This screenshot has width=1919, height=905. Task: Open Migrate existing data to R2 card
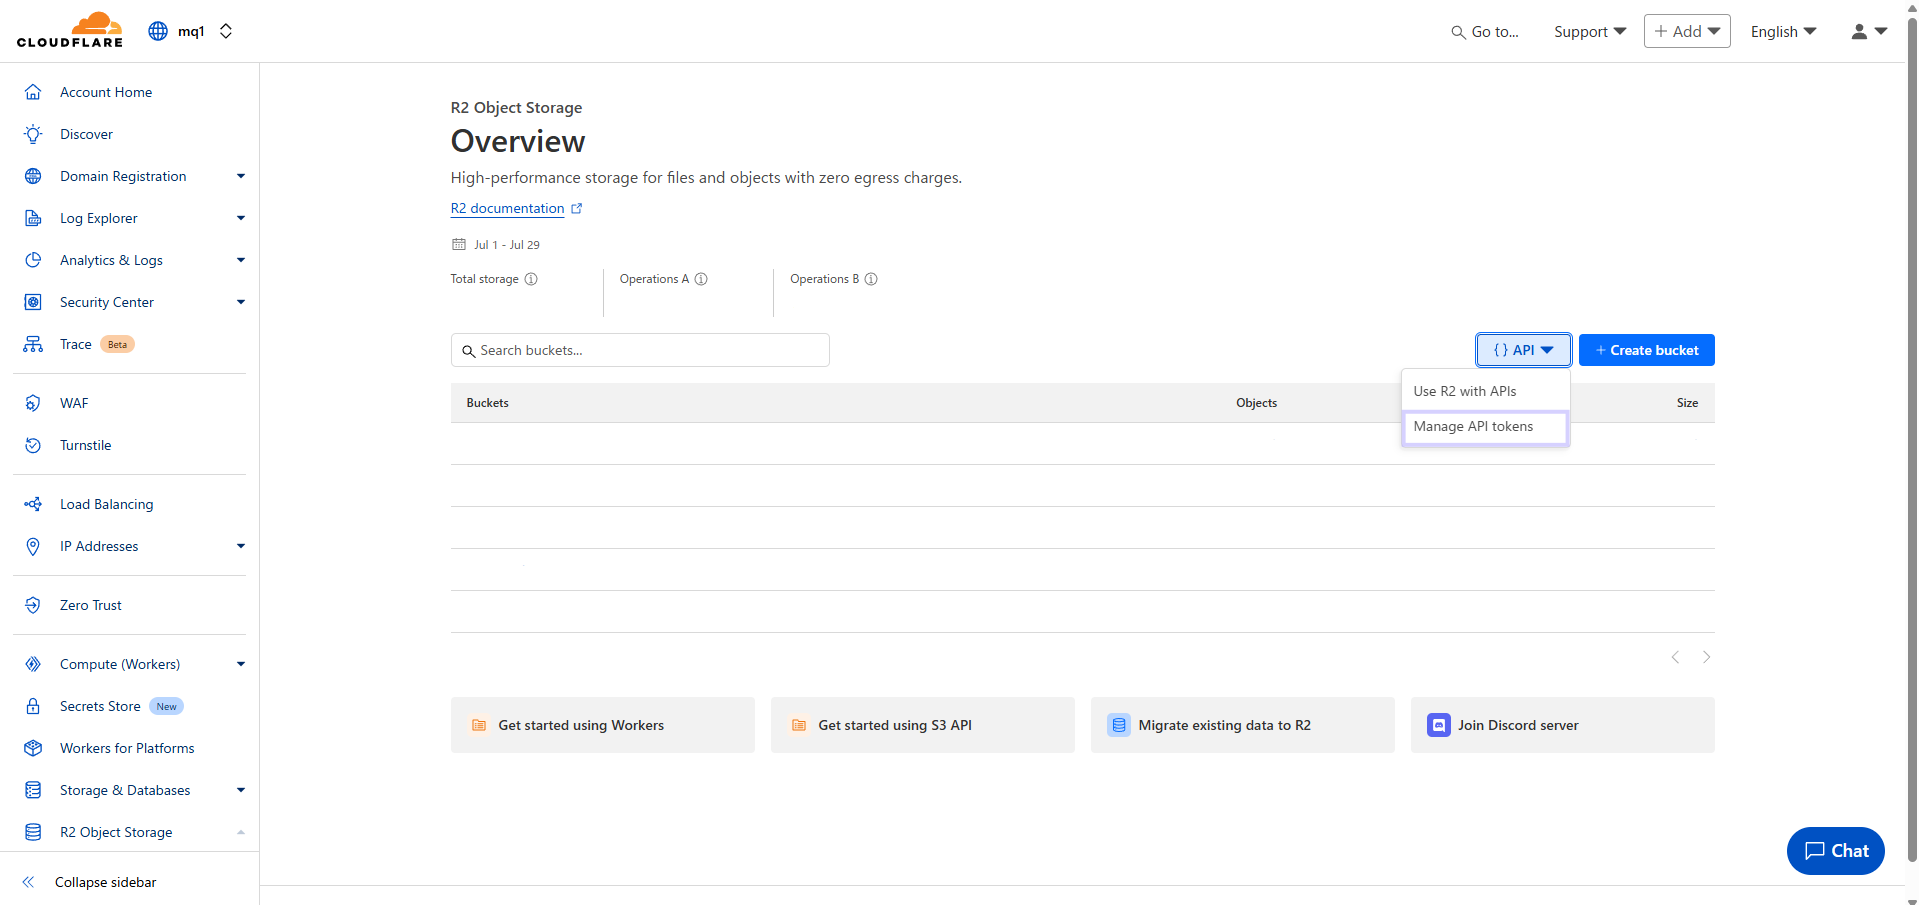(x=1242, y=725)
